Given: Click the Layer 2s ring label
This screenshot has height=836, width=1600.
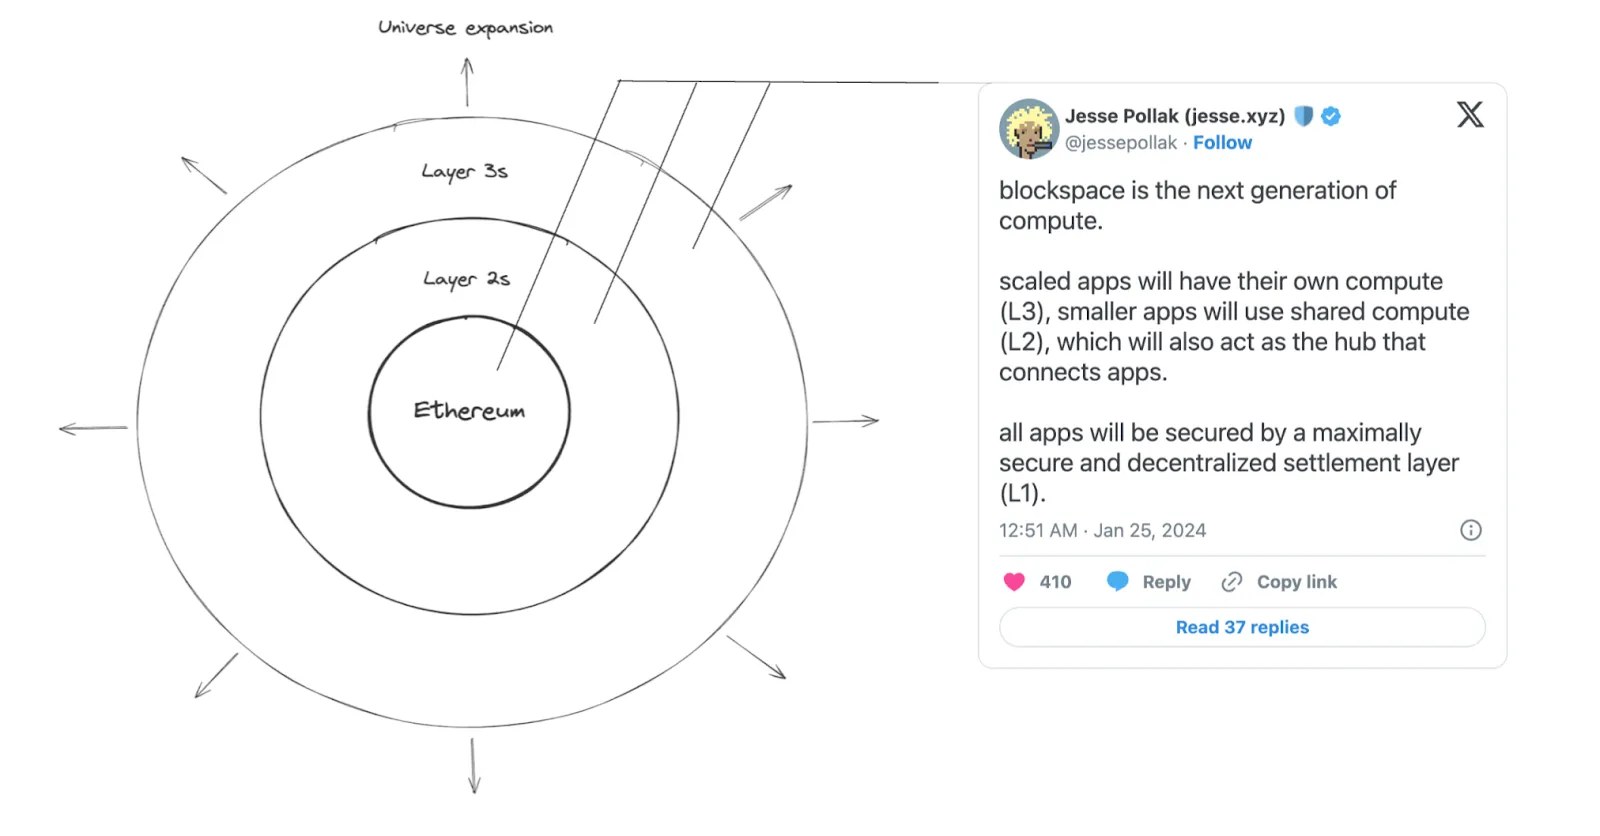Looking at the screenshot, I should pyautogui.click(x=466, y=279).
